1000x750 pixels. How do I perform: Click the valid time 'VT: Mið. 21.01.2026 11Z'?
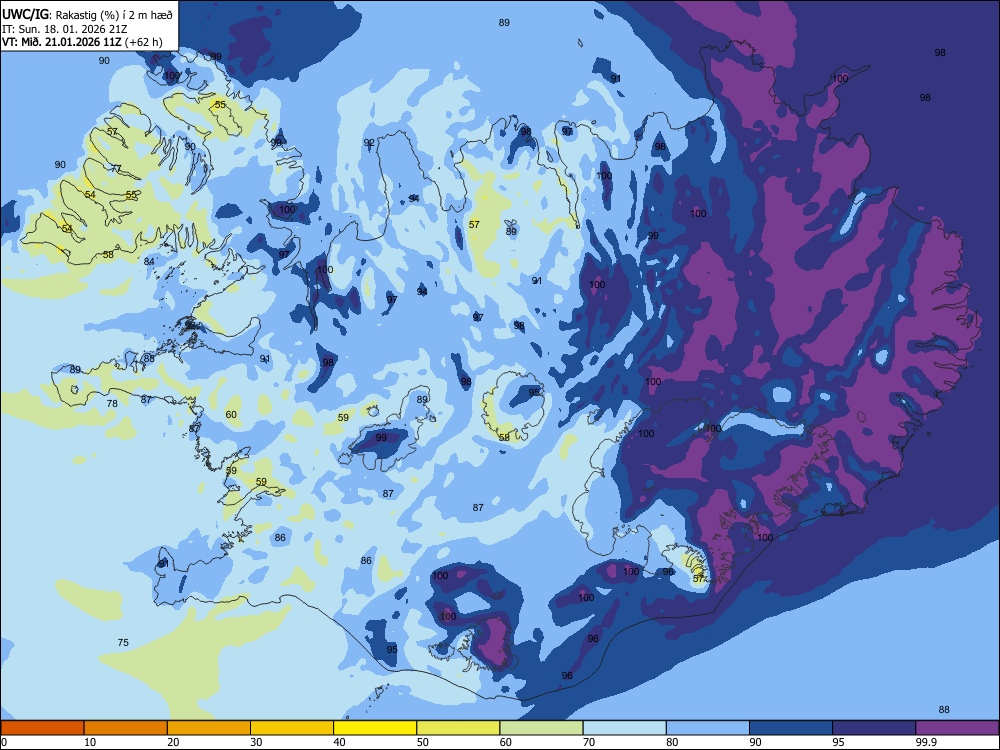pyautogui.click(x=62, y=43)
